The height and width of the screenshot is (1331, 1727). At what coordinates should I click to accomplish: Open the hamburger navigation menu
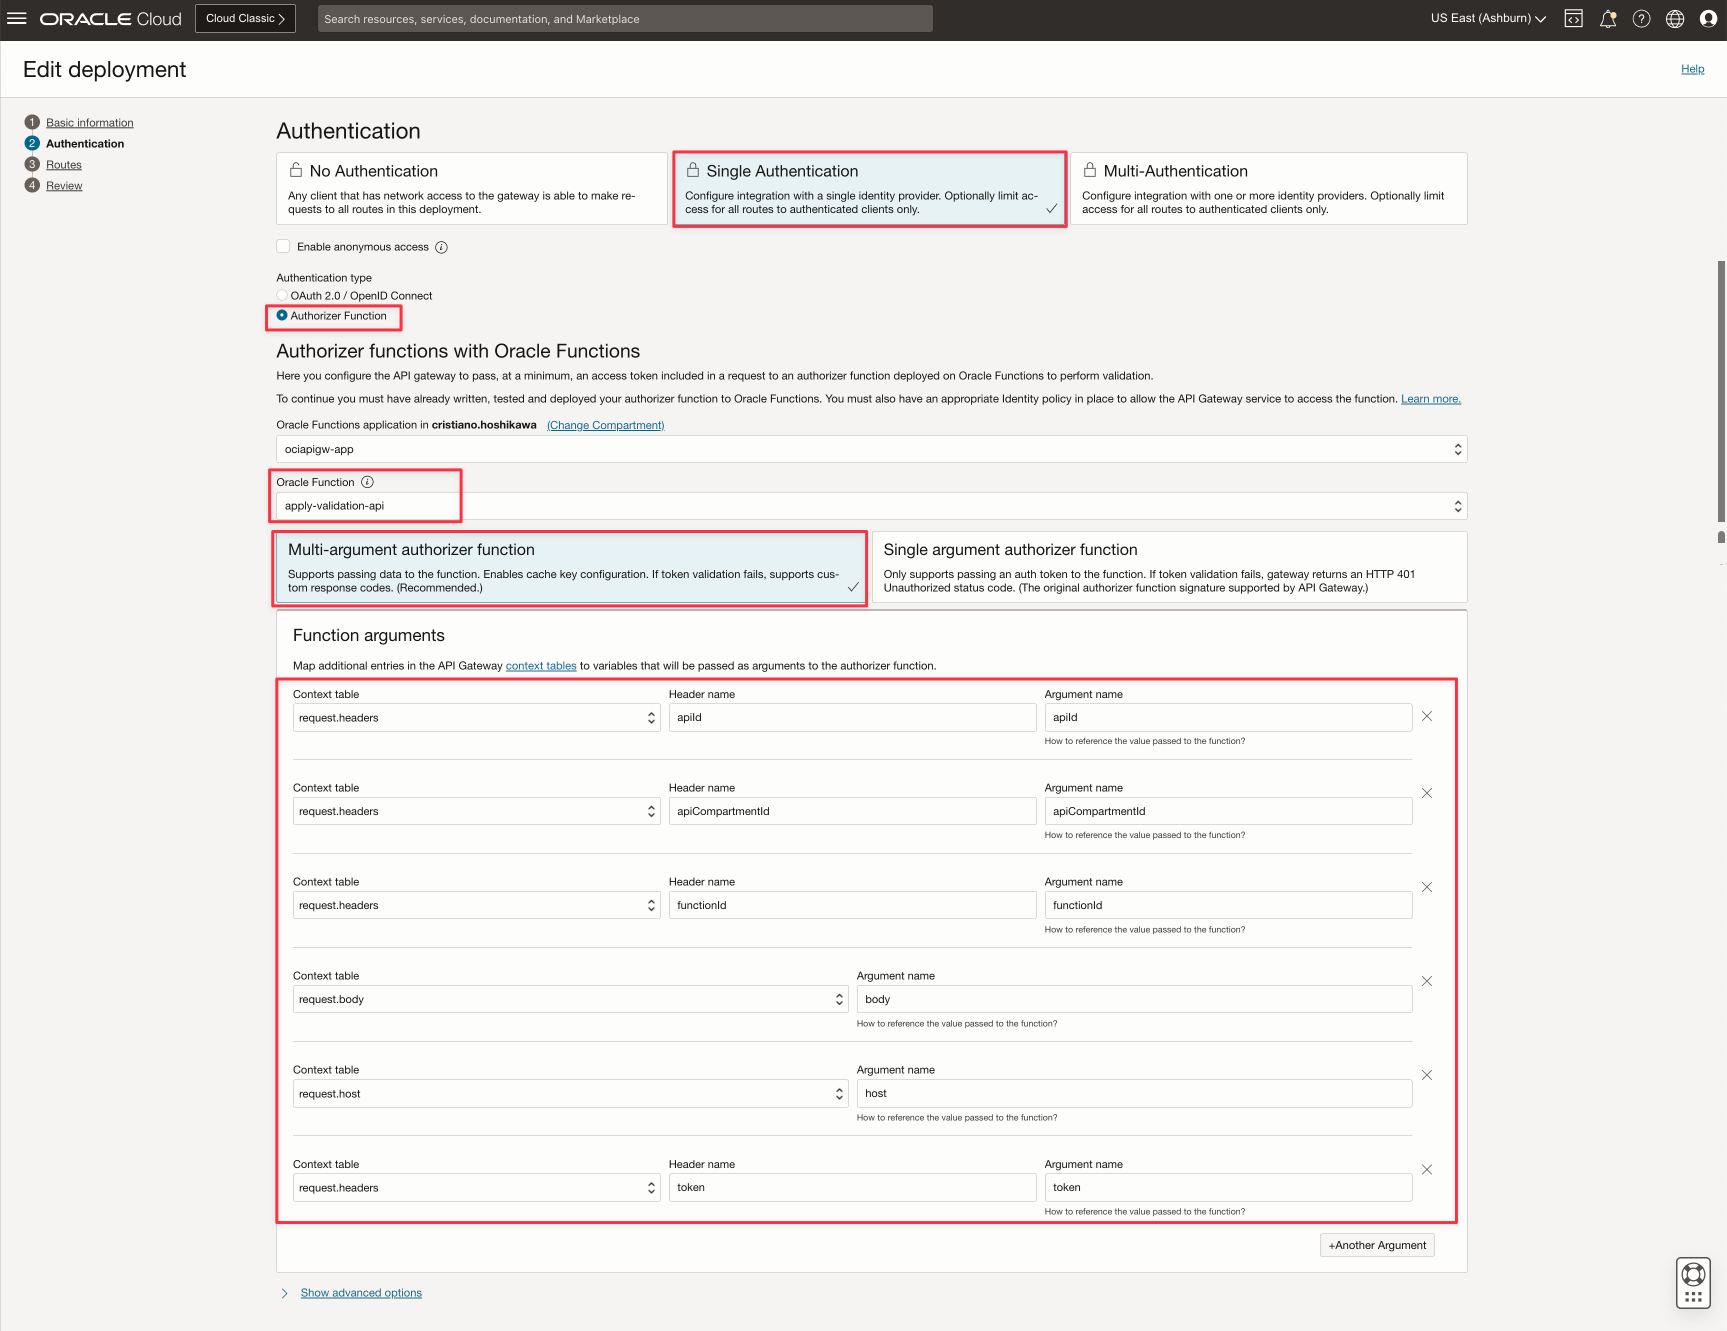pyautogui.click(x=17, y=19)
